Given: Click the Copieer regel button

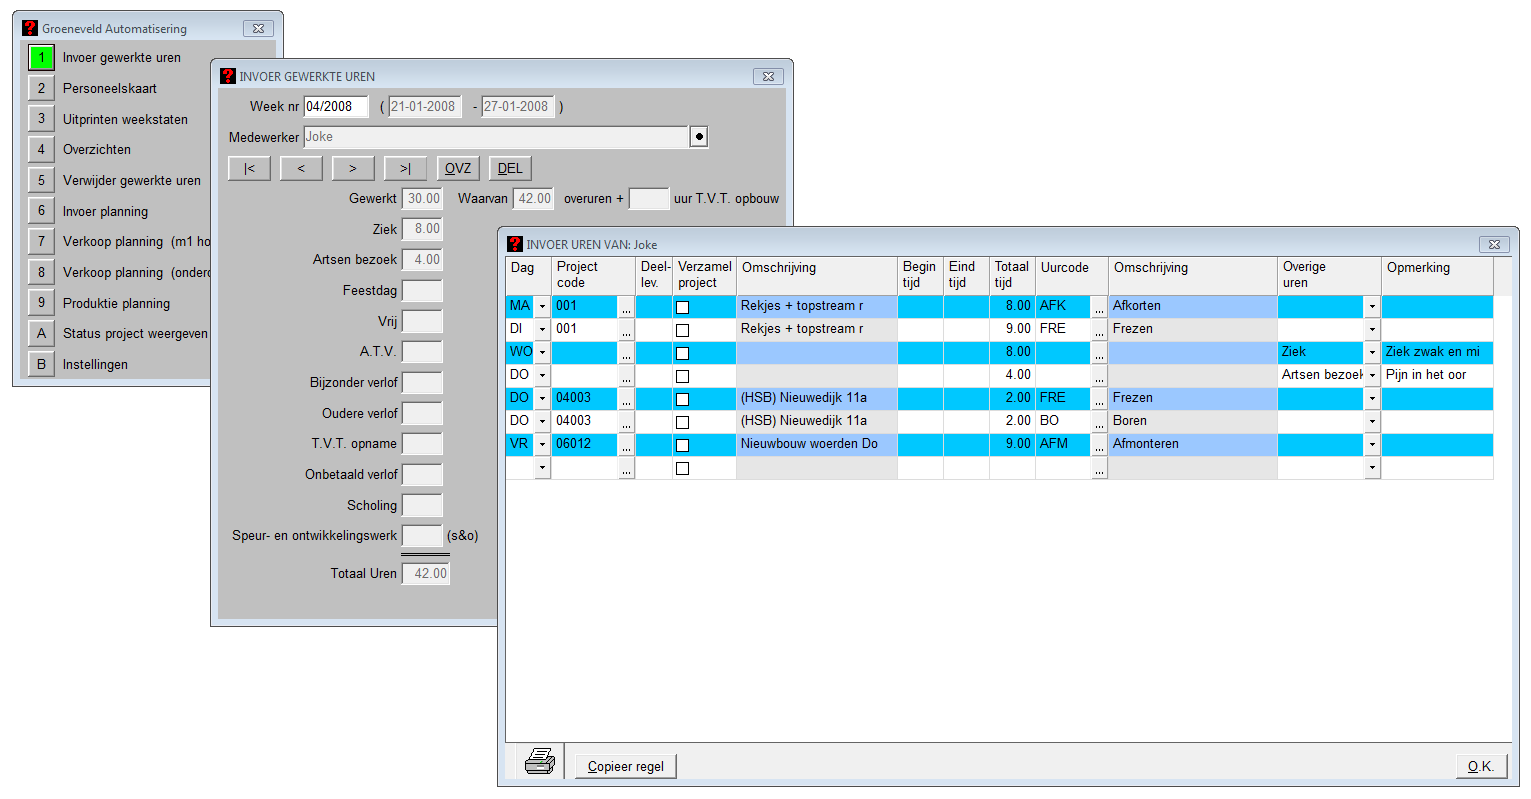Looking at the screenshot, I should [626, 766].
